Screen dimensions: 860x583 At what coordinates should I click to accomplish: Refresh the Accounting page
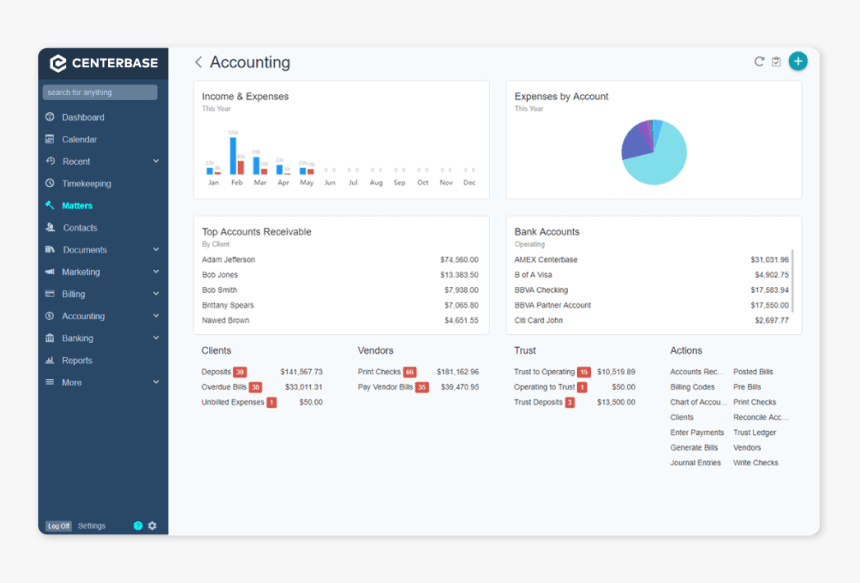pyautogui.click(x=759, y=61)
